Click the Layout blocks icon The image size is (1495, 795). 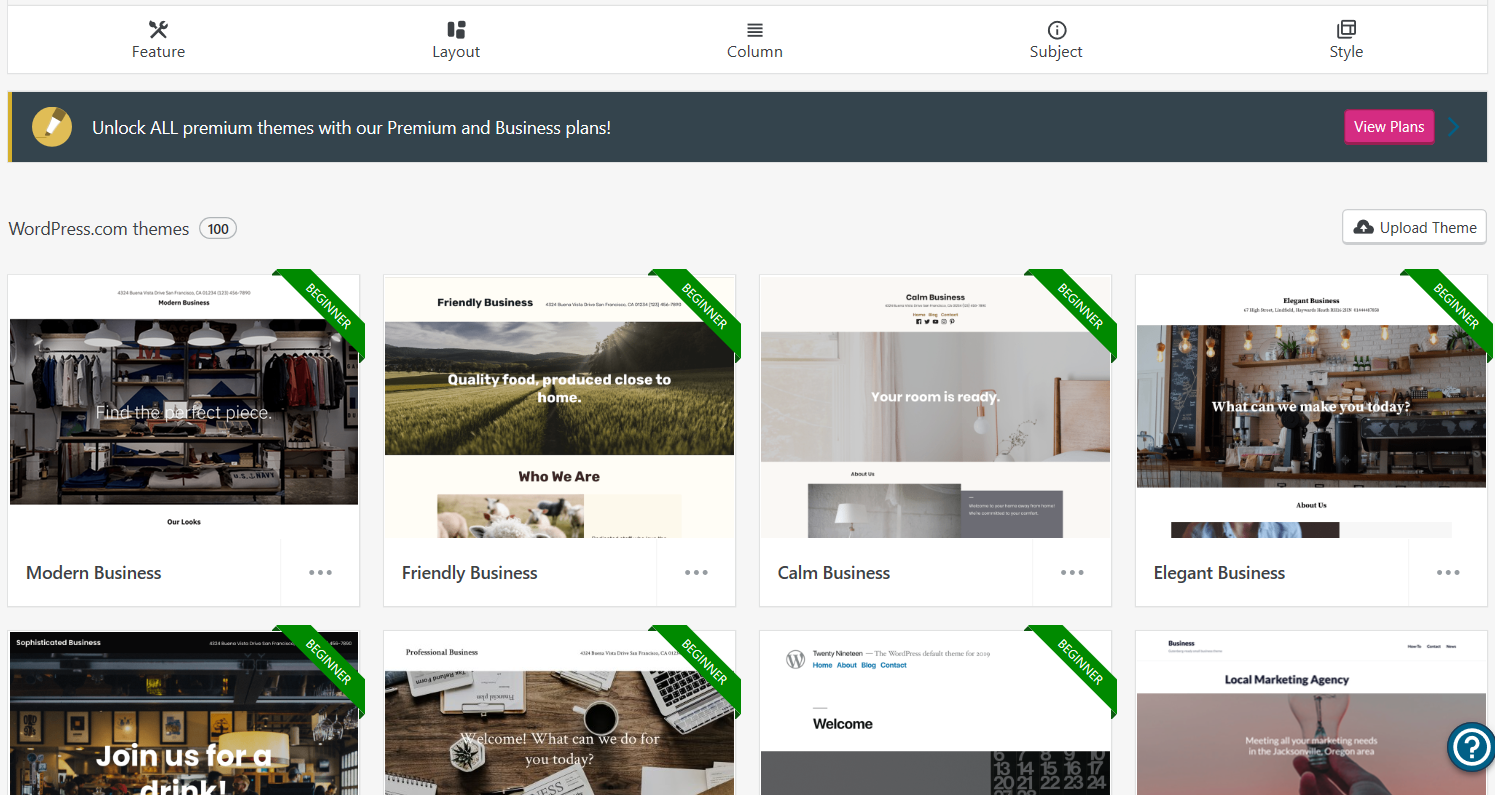[x=456, y=29]
